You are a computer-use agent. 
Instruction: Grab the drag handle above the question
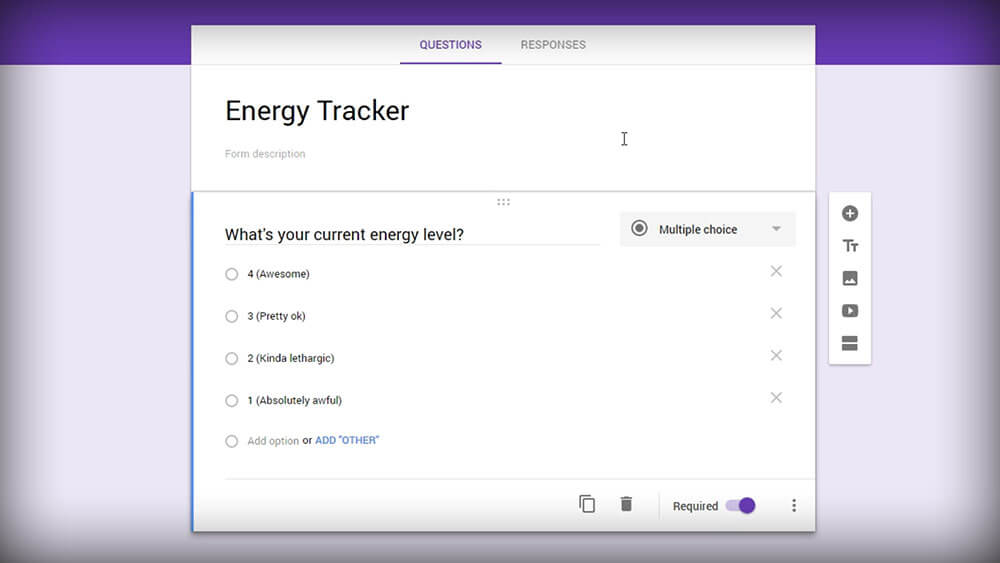(503, 202)
